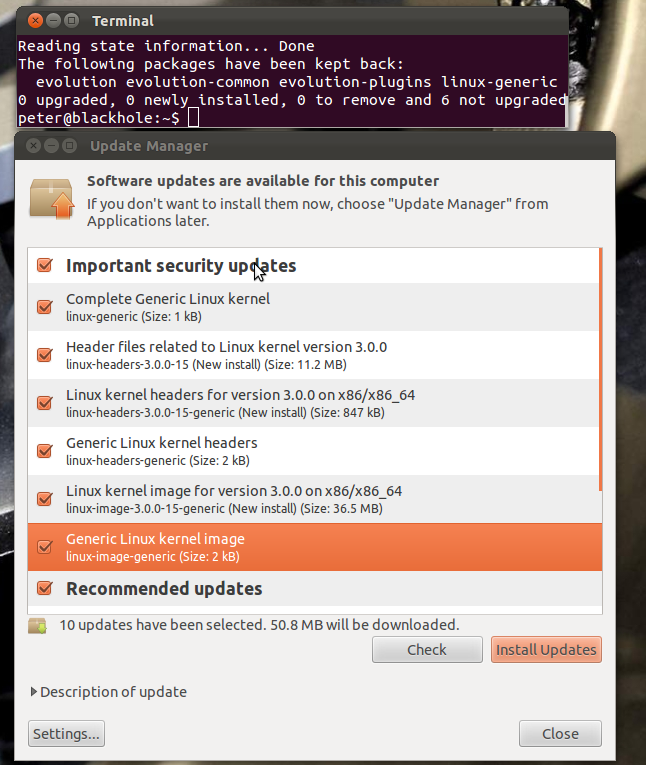Maximize the Update Manager window
The width and height of the screenshot is (646, 765).
(x=69, y=146)
